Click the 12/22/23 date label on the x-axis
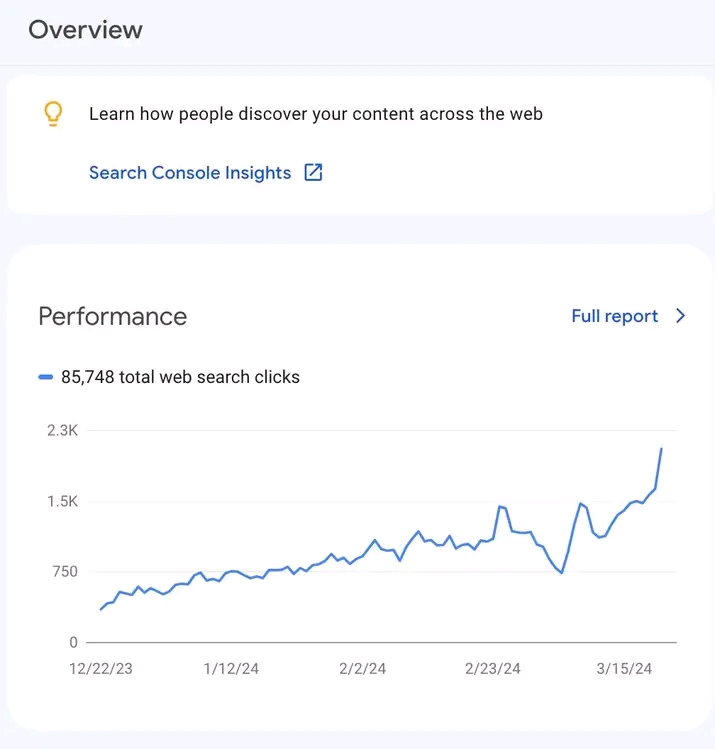715x749 pixels. pos(100,669)
